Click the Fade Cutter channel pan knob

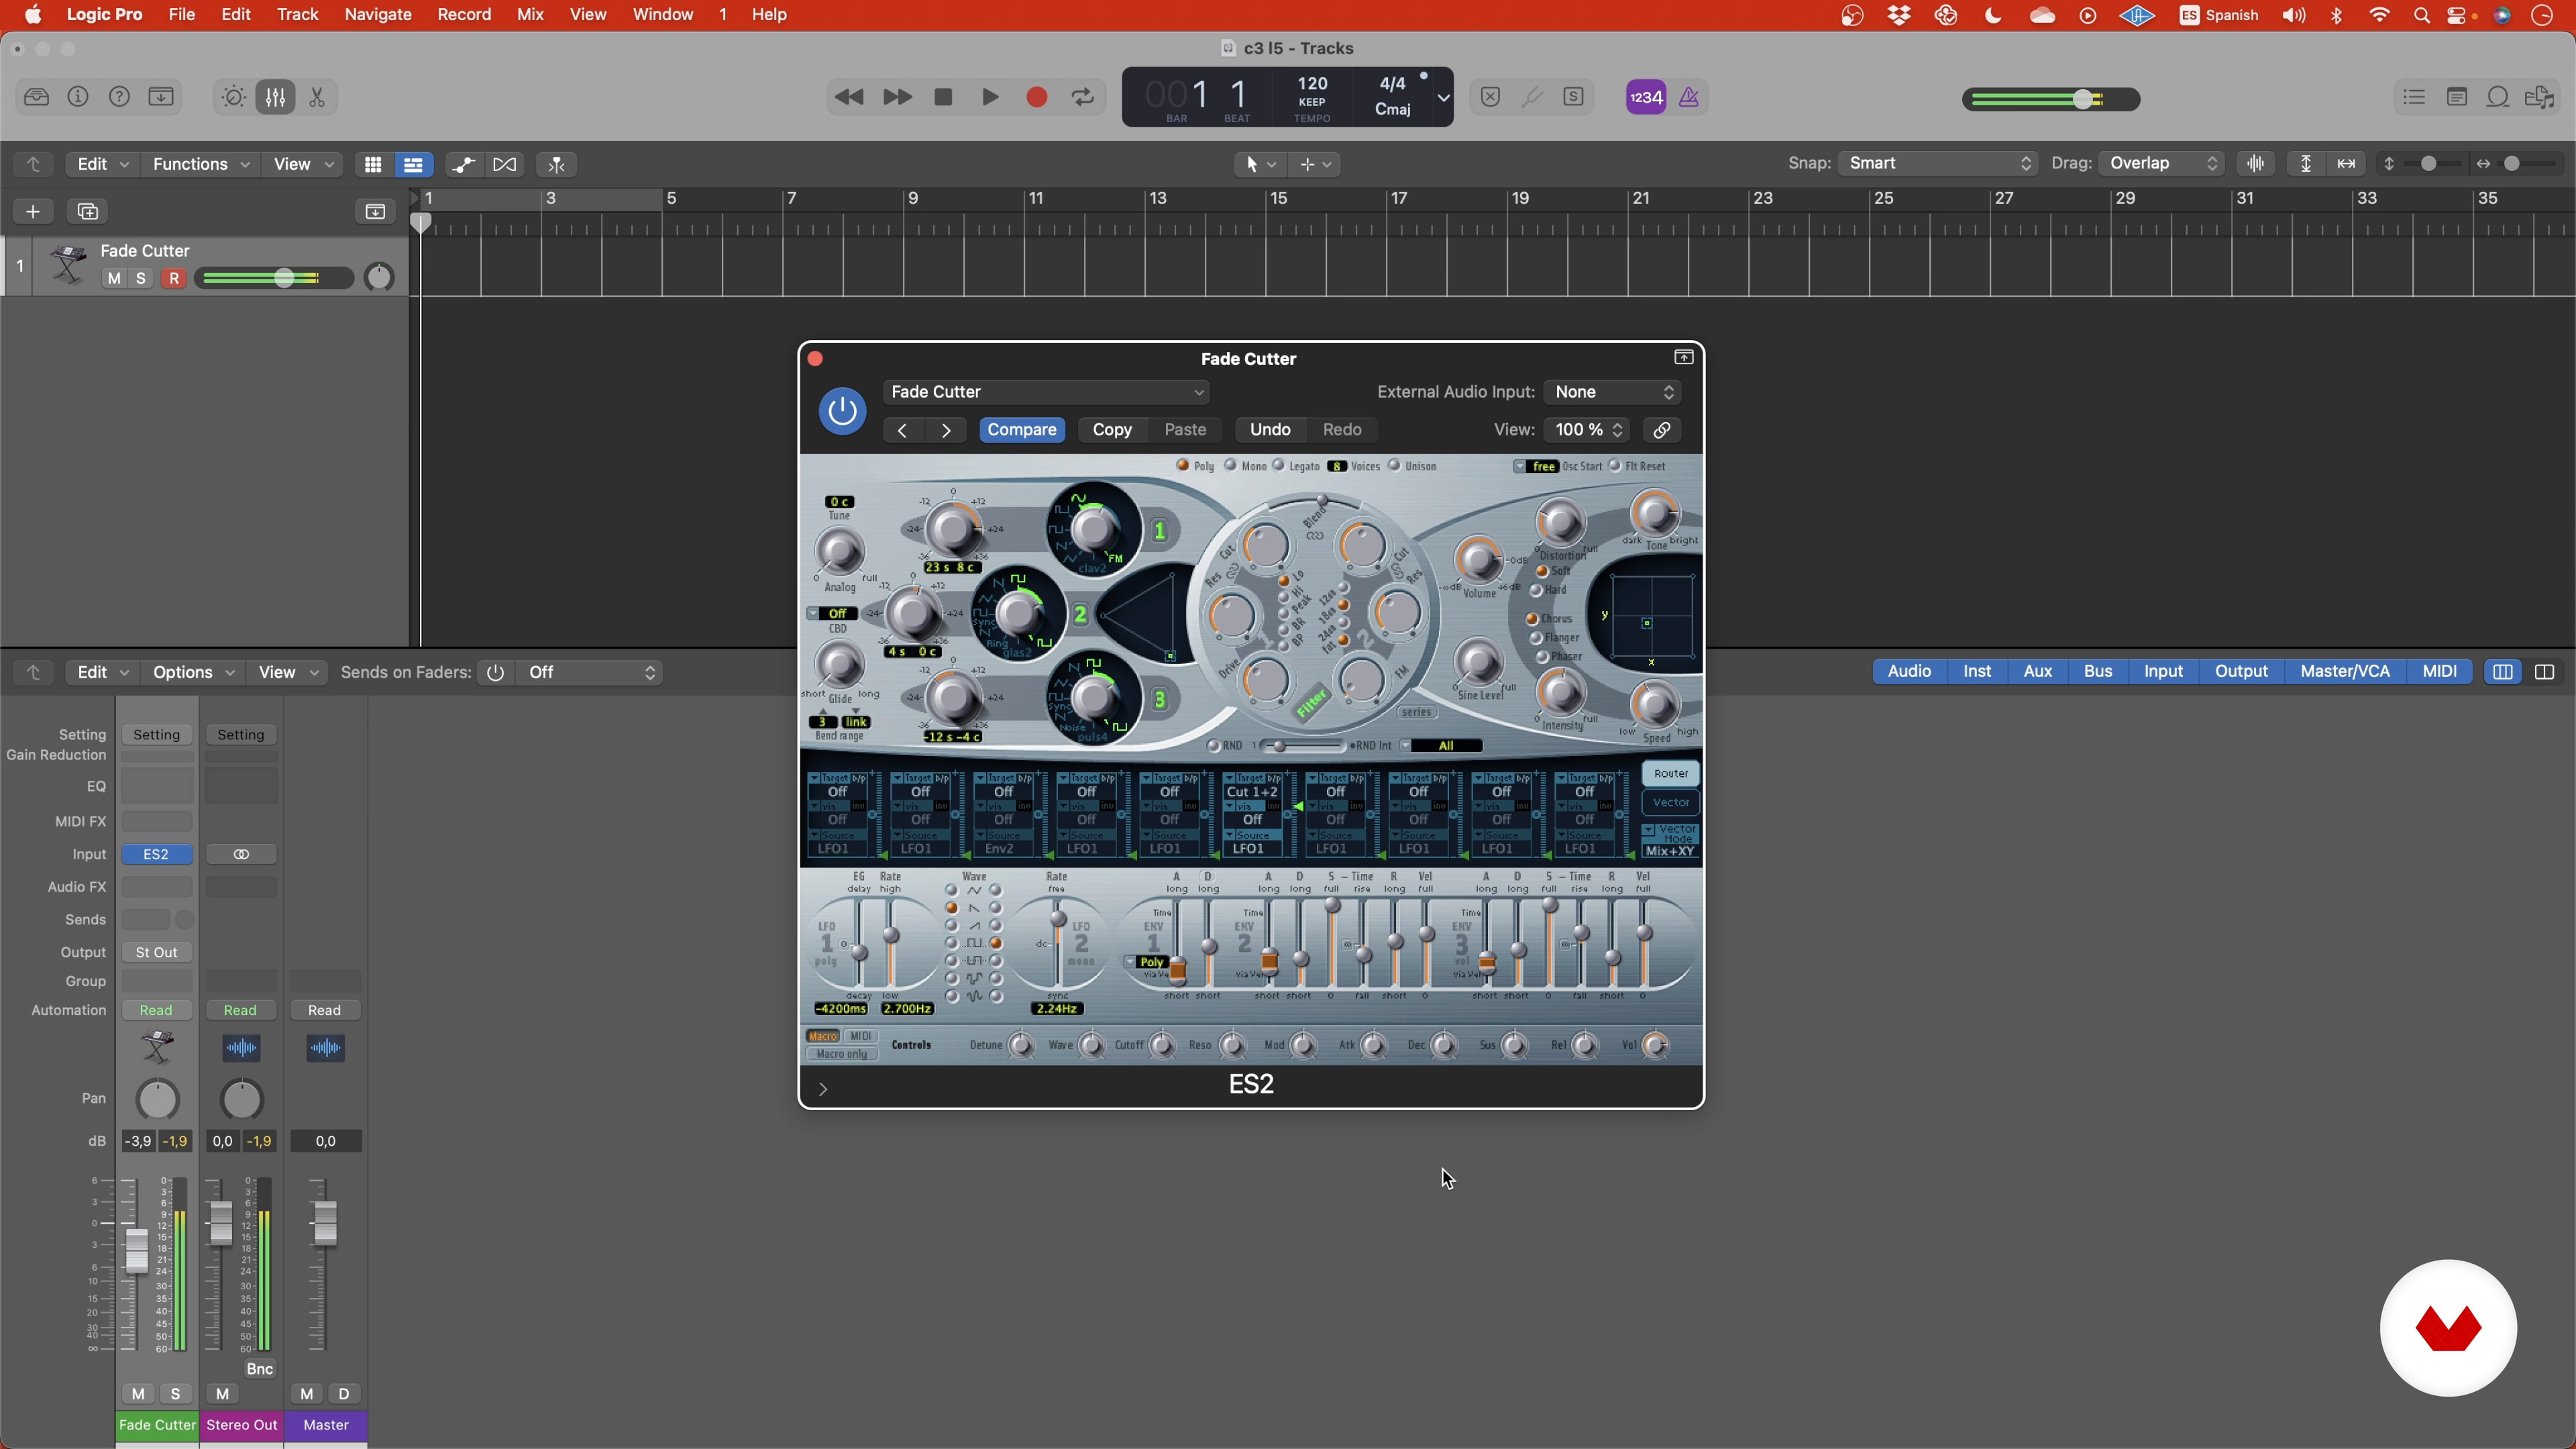click(157, 1099)
